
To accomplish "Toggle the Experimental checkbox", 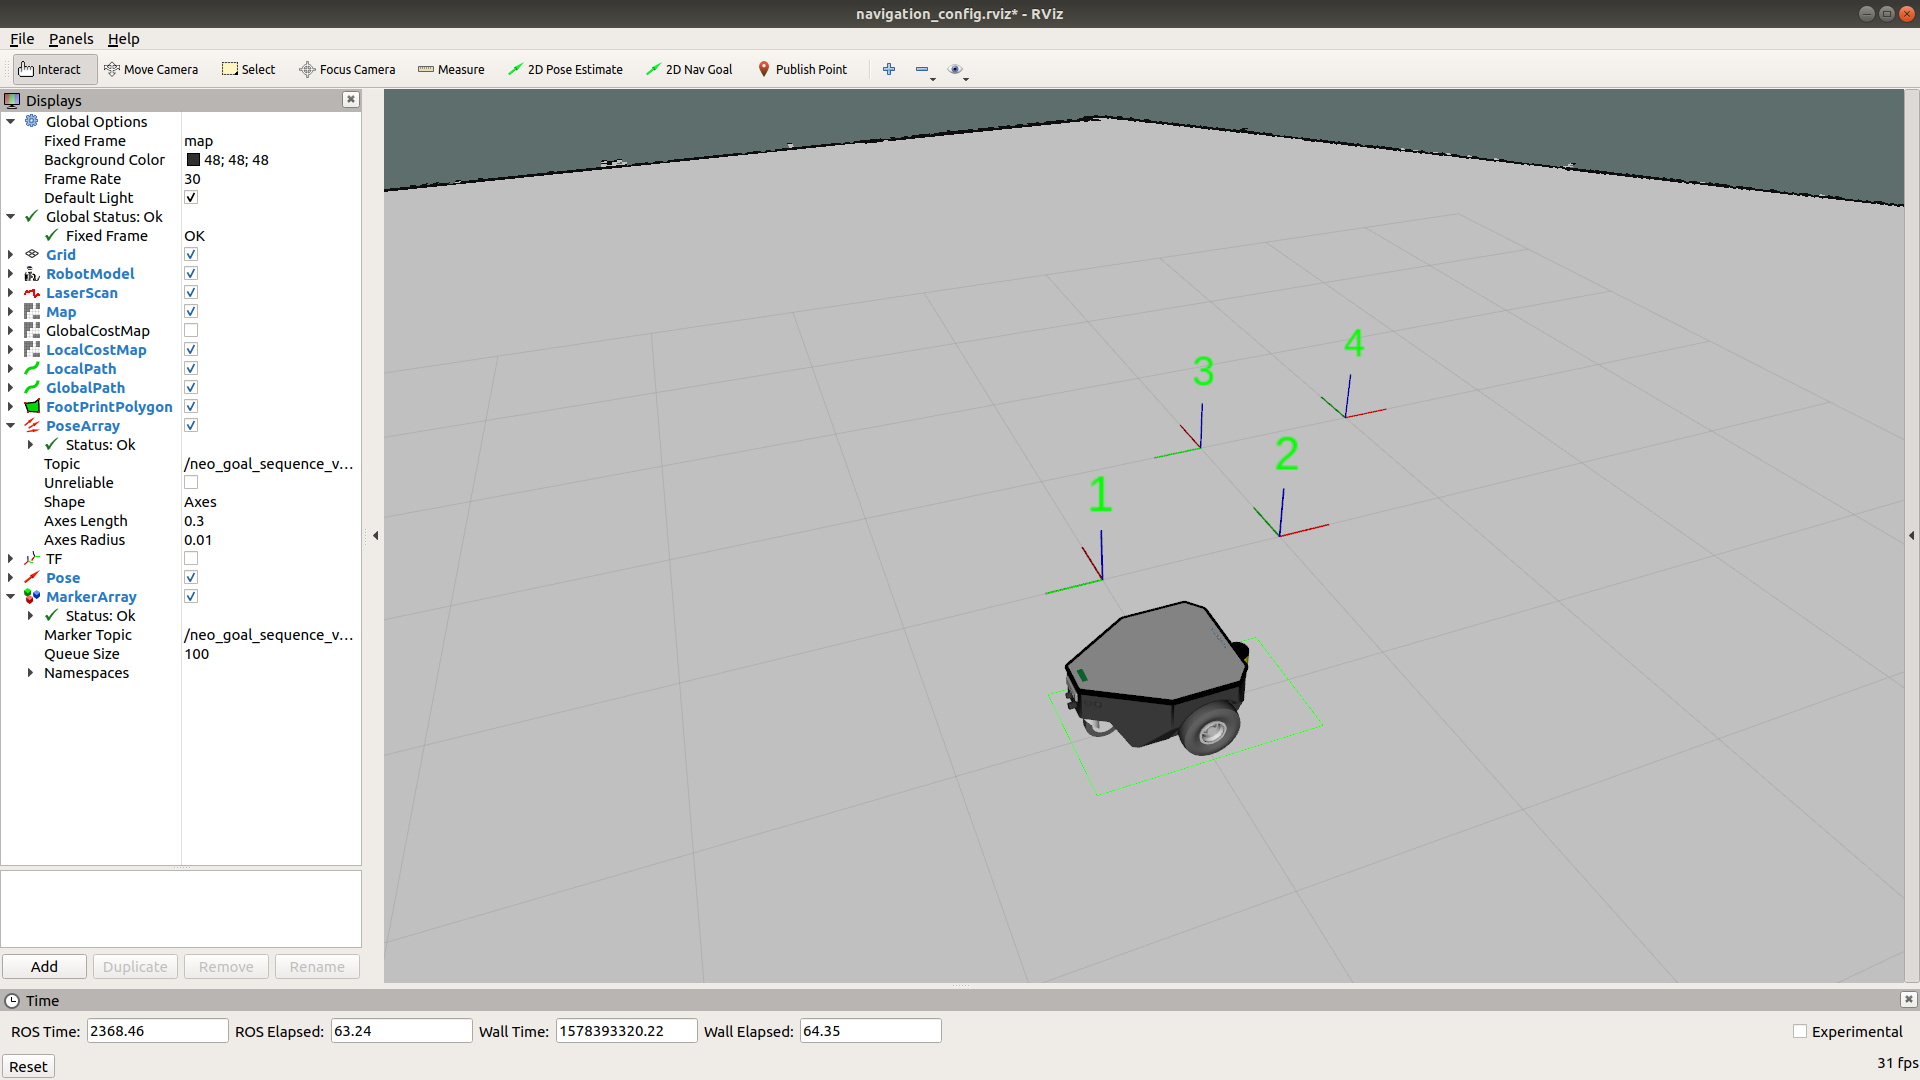I will pyautogui.click(x=1800, y=1031).
